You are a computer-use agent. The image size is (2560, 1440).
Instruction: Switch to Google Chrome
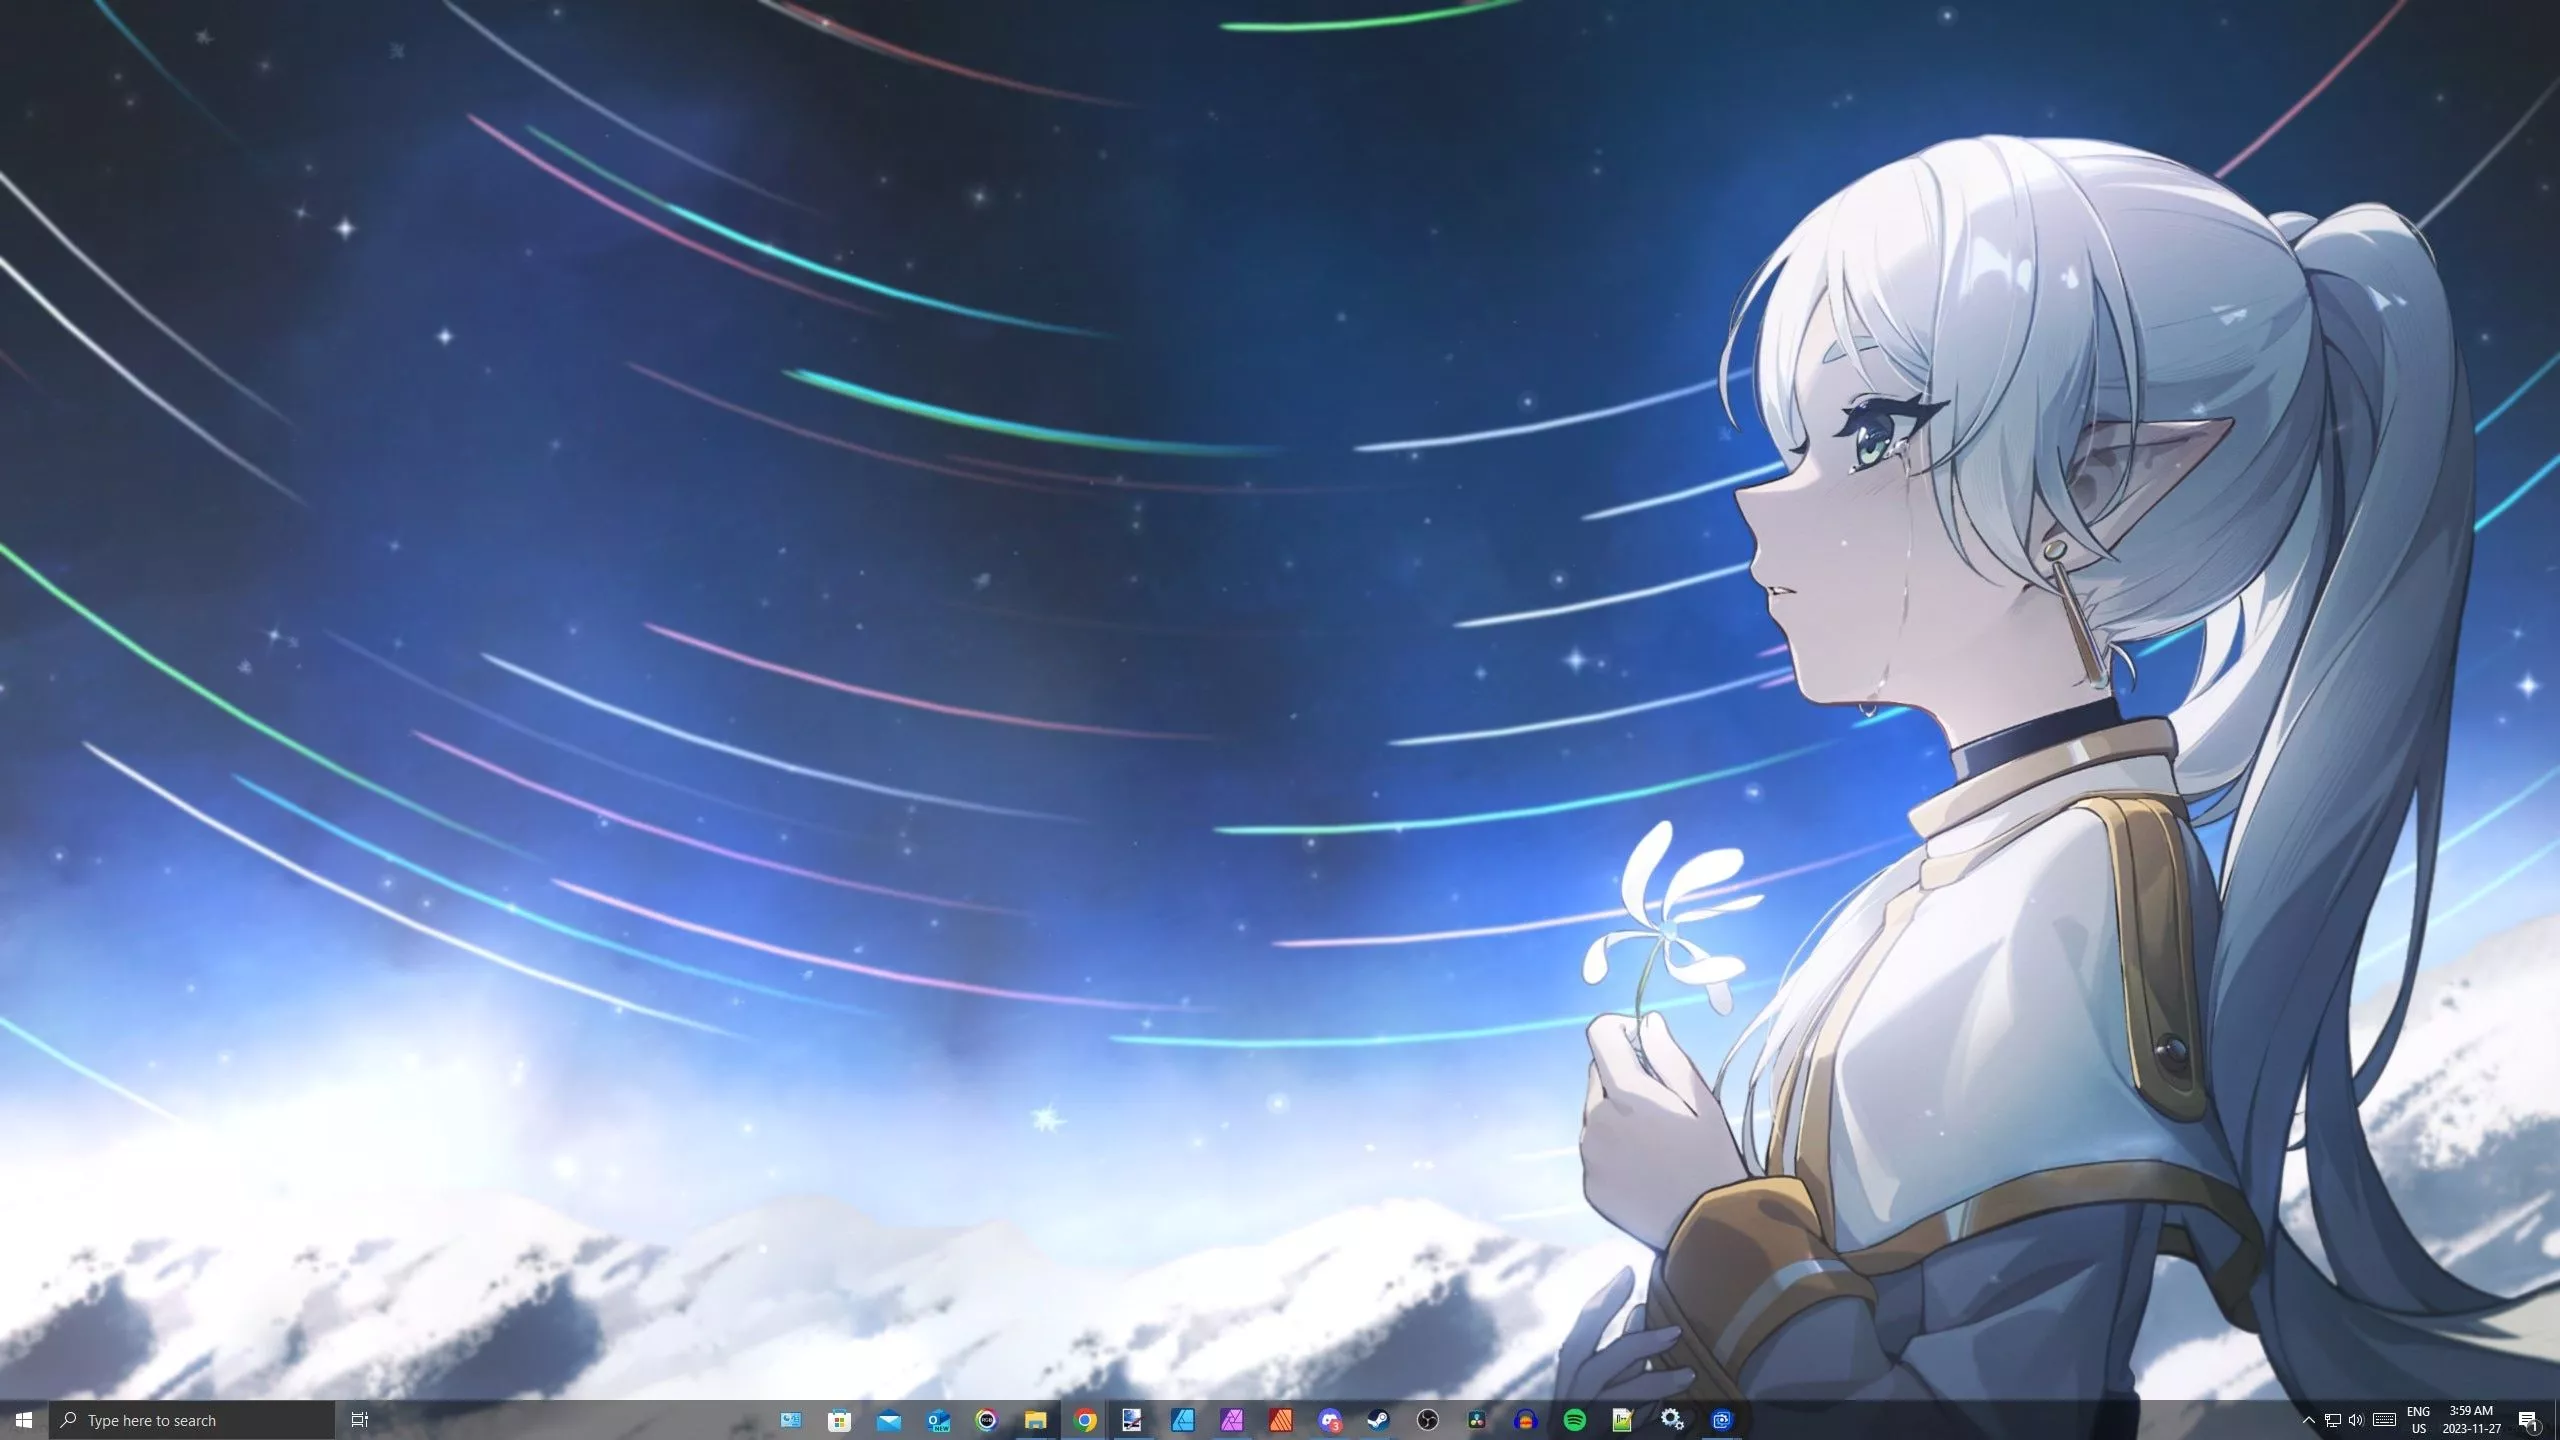(1085, 1420)
